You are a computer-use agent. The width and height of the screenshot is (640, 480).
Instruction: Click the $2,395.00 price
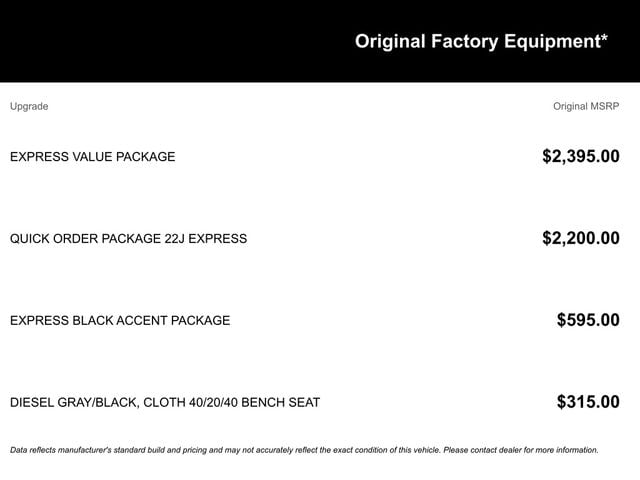click(580, 156)
